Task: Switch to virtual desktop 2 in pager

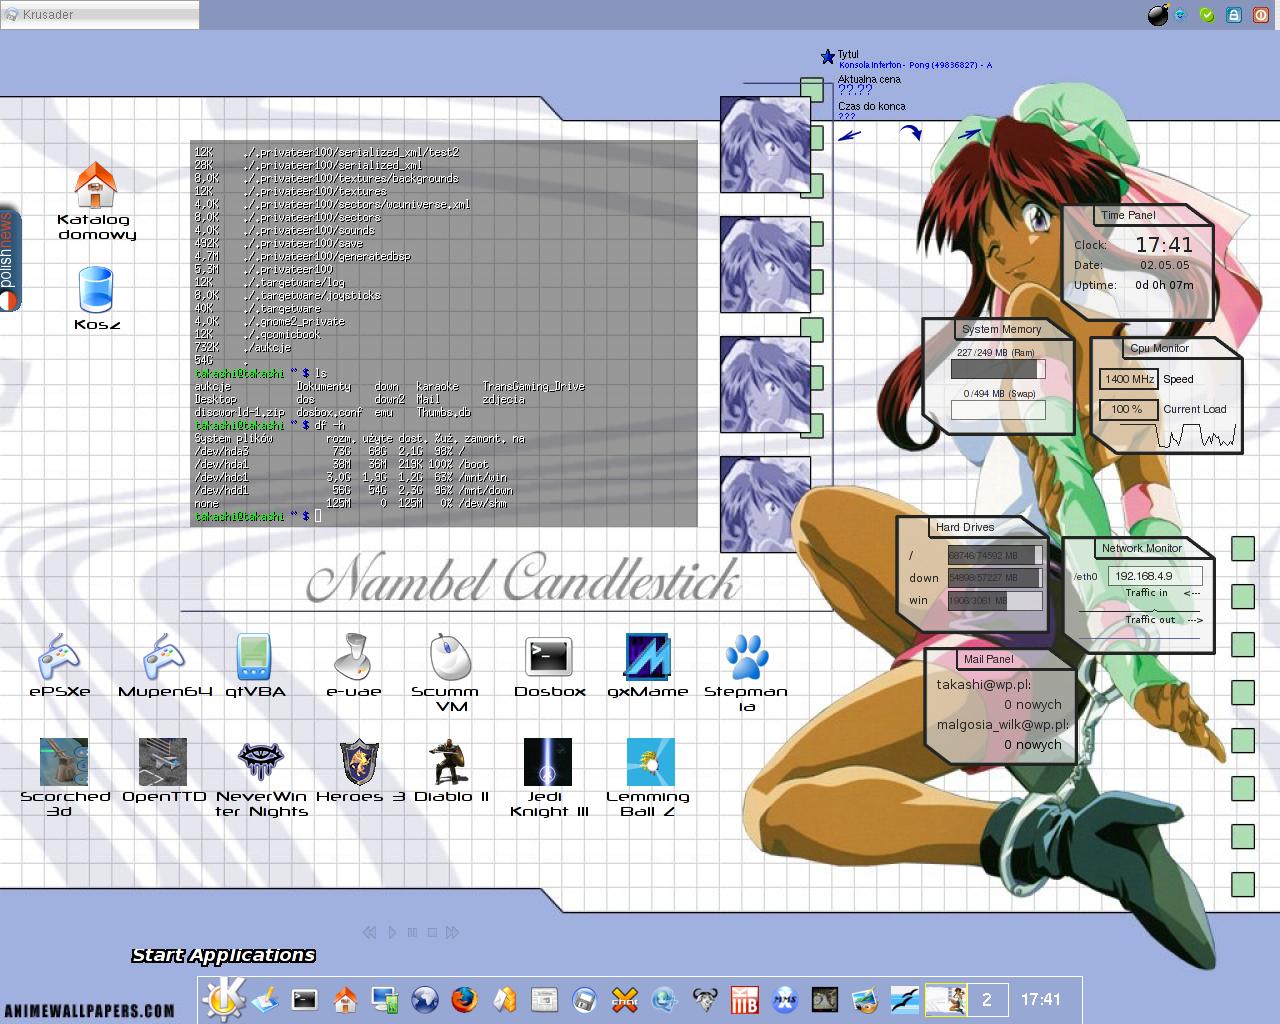Action: [987, 999]
